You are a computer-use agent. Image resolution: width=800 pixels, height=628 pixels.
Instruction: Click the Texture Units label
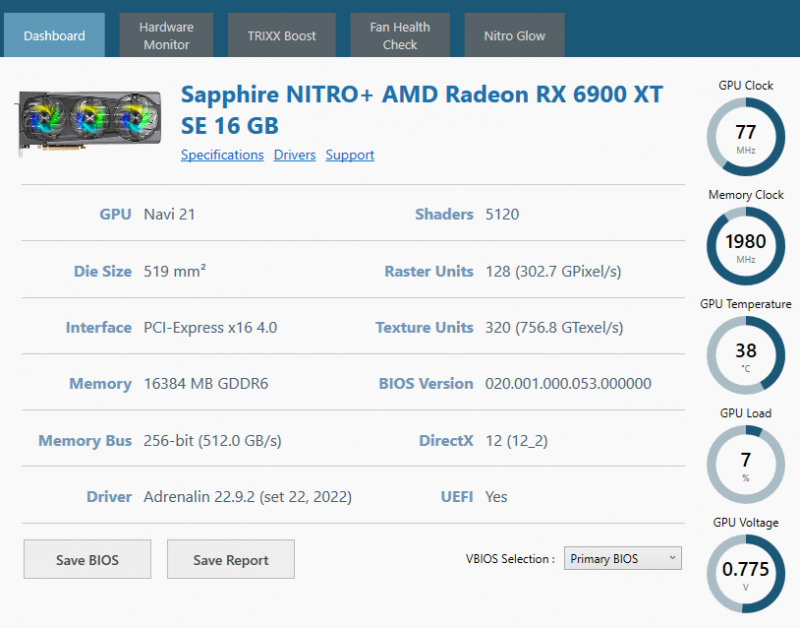pos(424,327)
